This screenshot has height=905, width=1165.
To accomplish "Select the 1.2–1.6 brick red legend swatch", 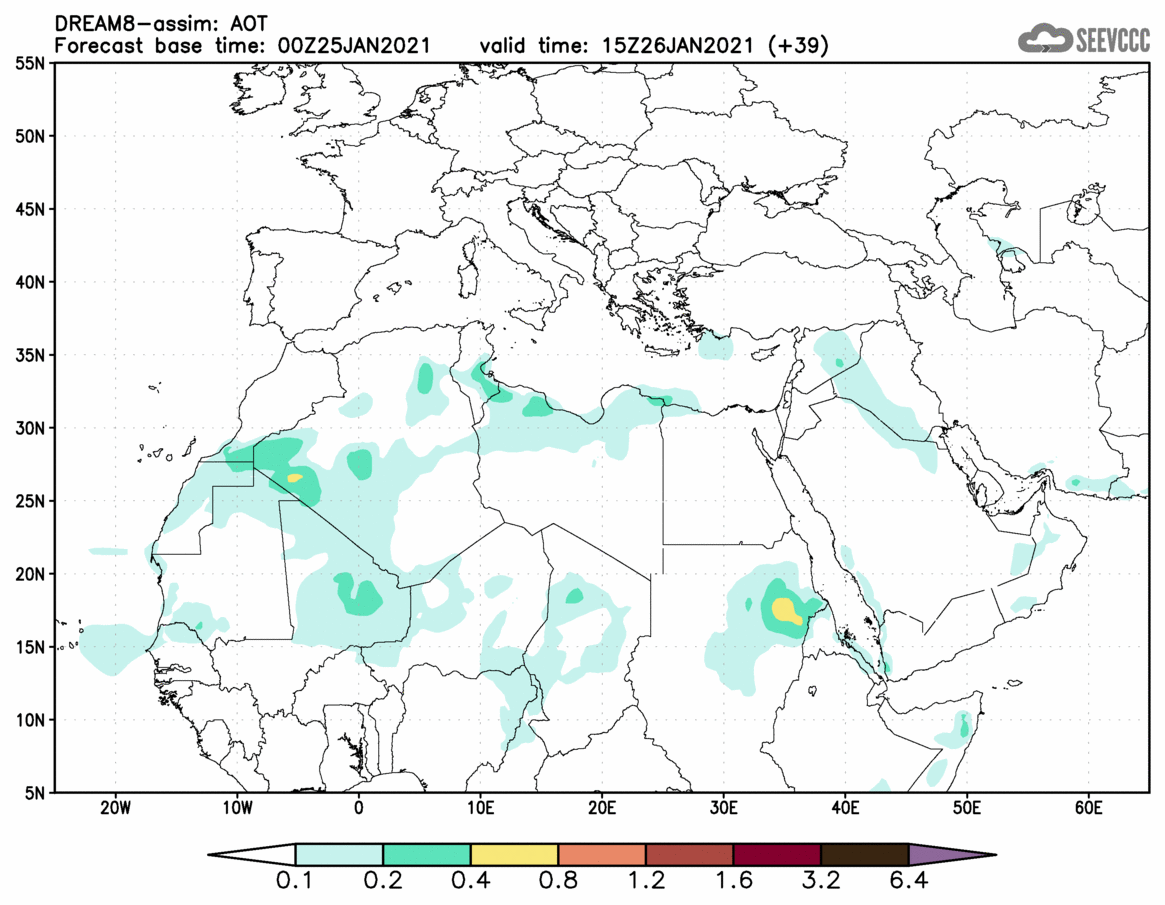I will [689, 854].
